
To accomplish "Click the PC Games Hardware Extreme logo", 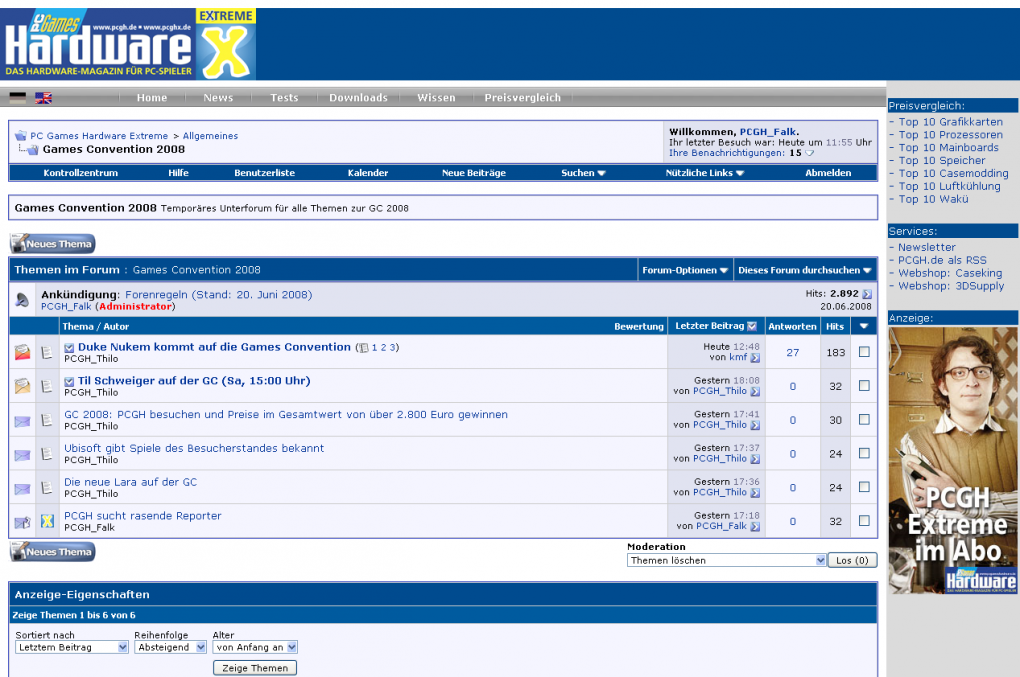I will pos(128,44).
